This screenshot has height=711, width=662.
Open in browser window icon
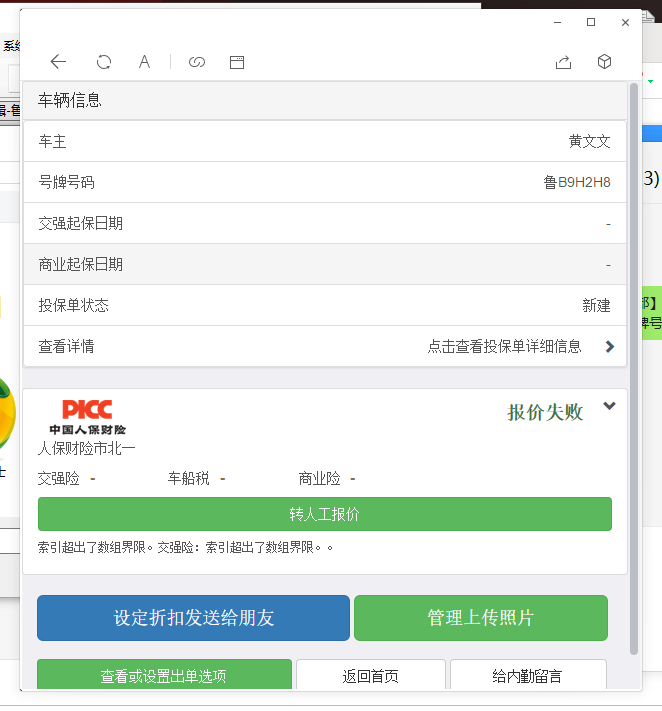(237, 62)
